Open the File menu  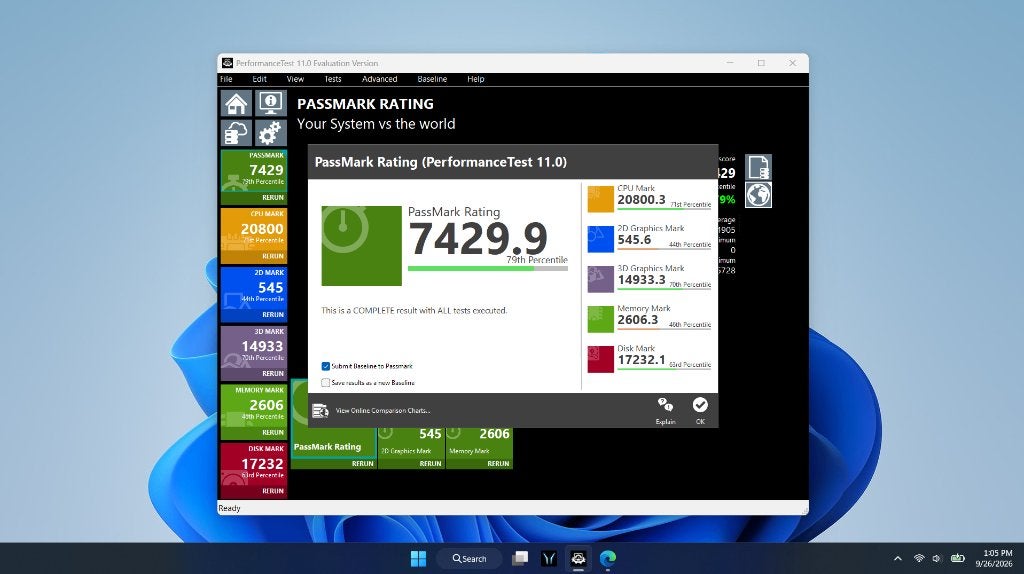pos(226,79)
